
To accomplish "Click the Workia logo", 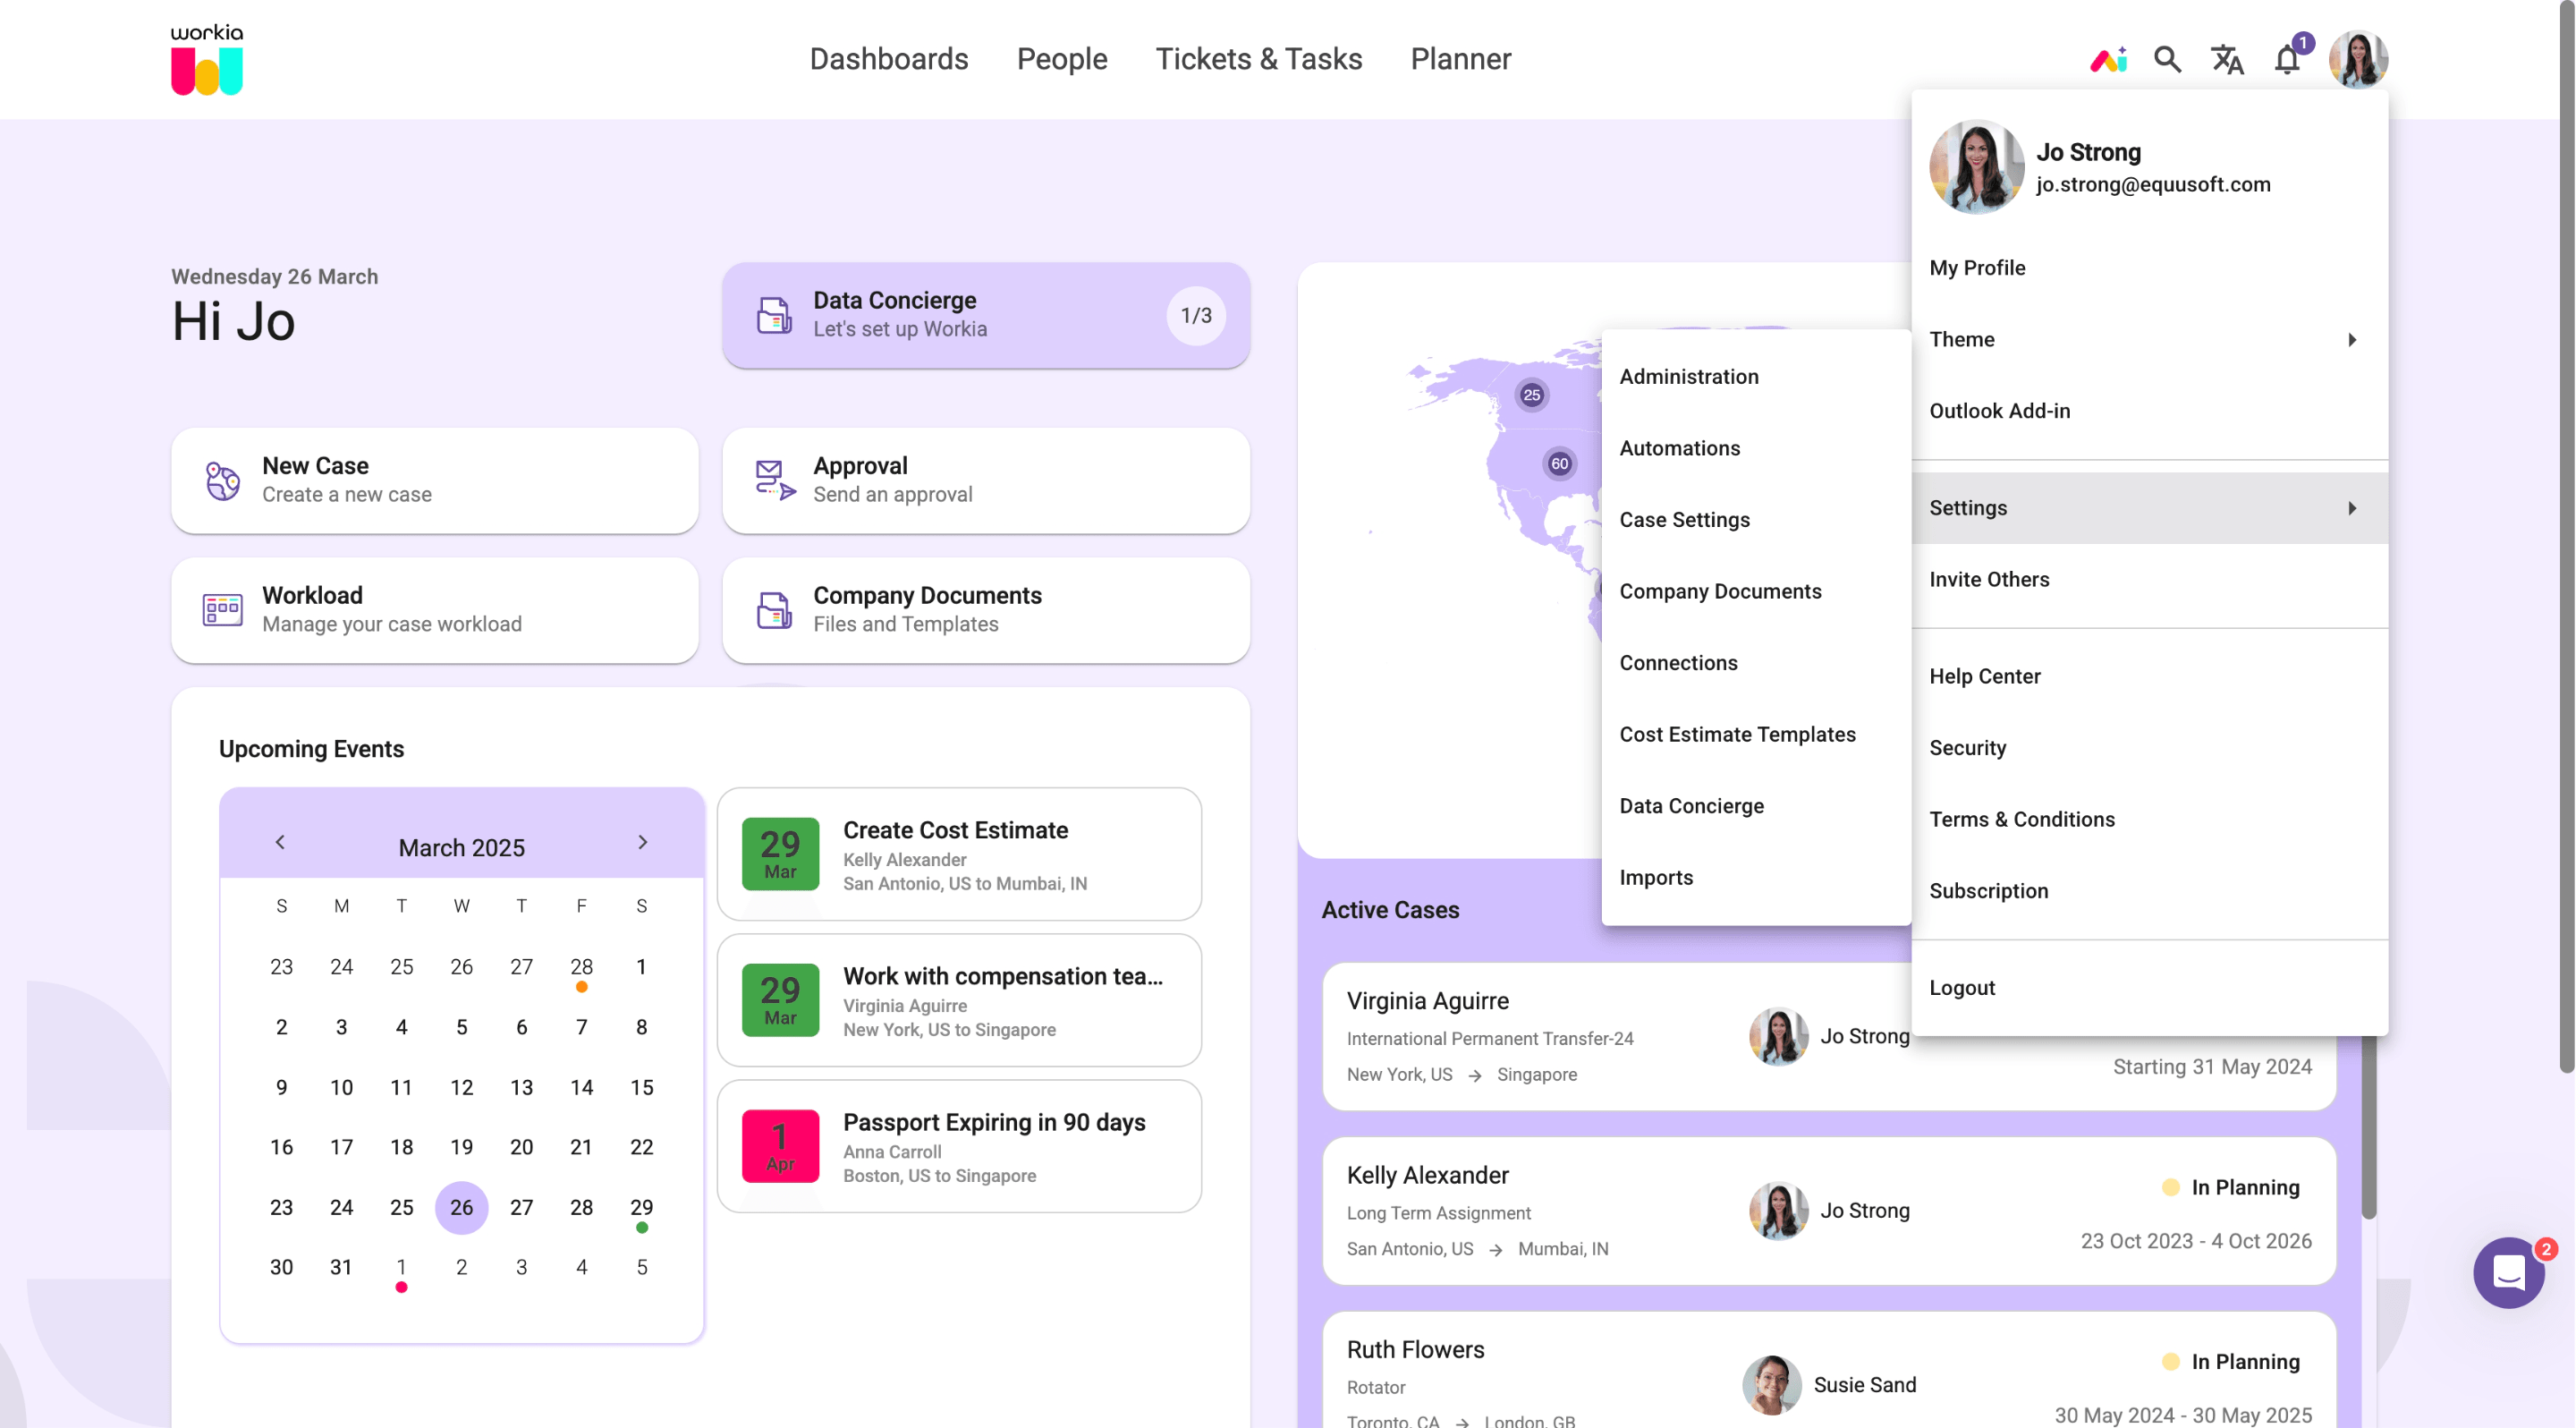I will 207,60.
